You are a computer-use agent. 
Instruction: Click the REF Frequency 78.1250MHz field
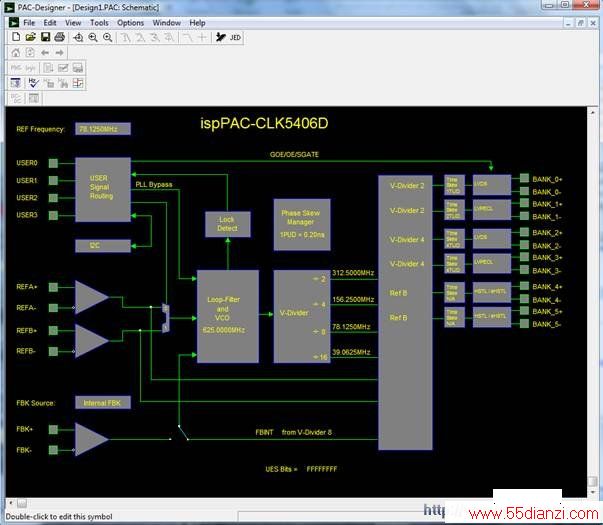pyautogui.click(x=103, y=129)
